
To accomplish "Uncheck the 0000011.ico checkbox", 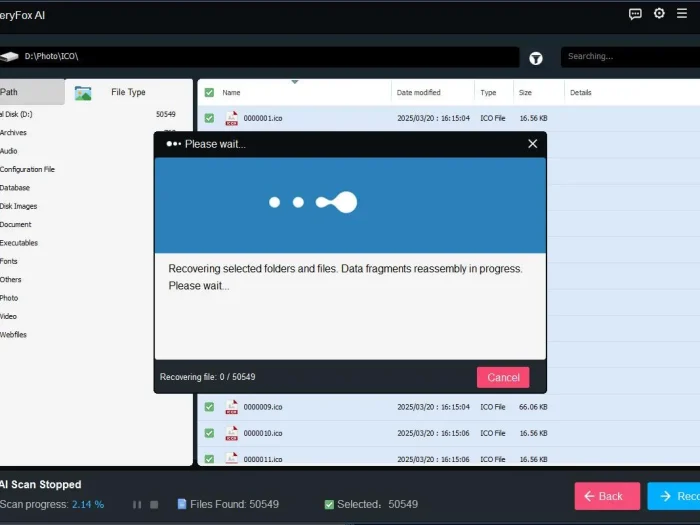I will coord(209,459).
